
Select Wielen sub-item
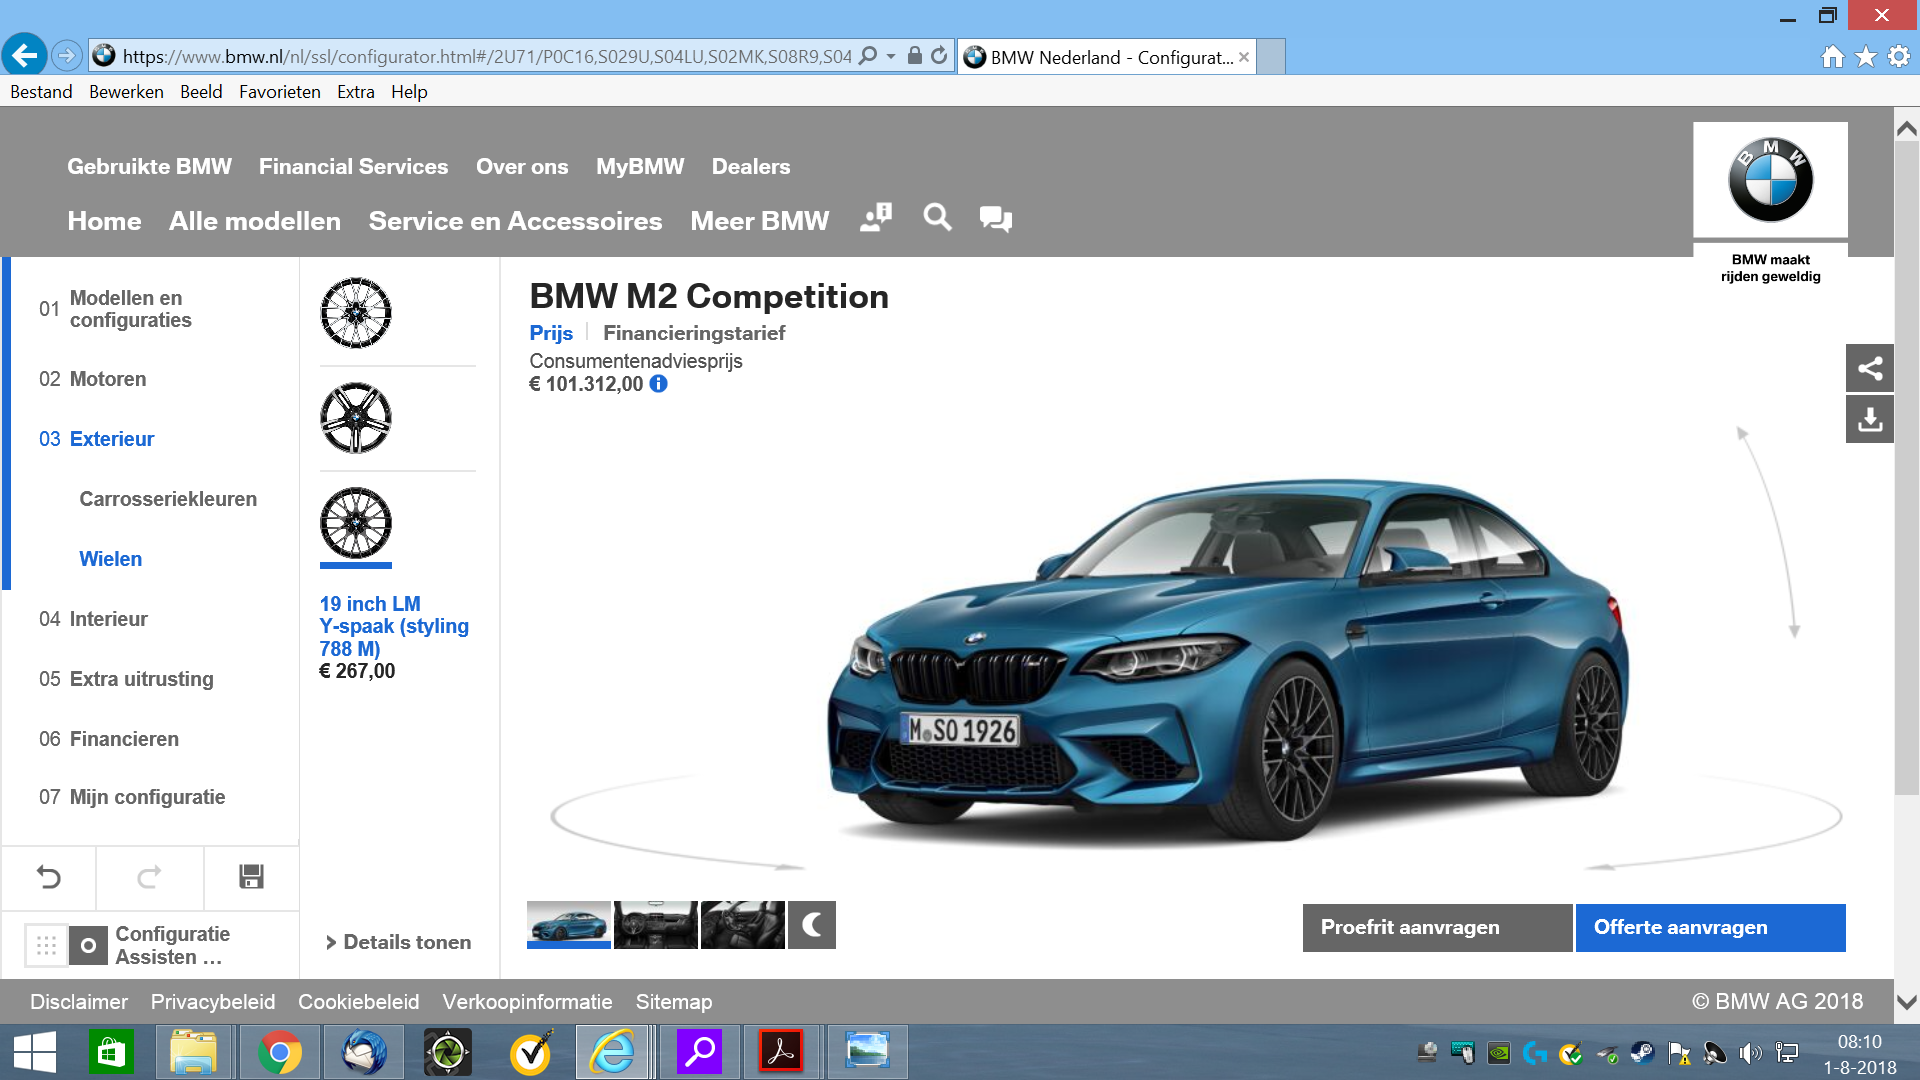pyautogui.click(x=110, y=559)
